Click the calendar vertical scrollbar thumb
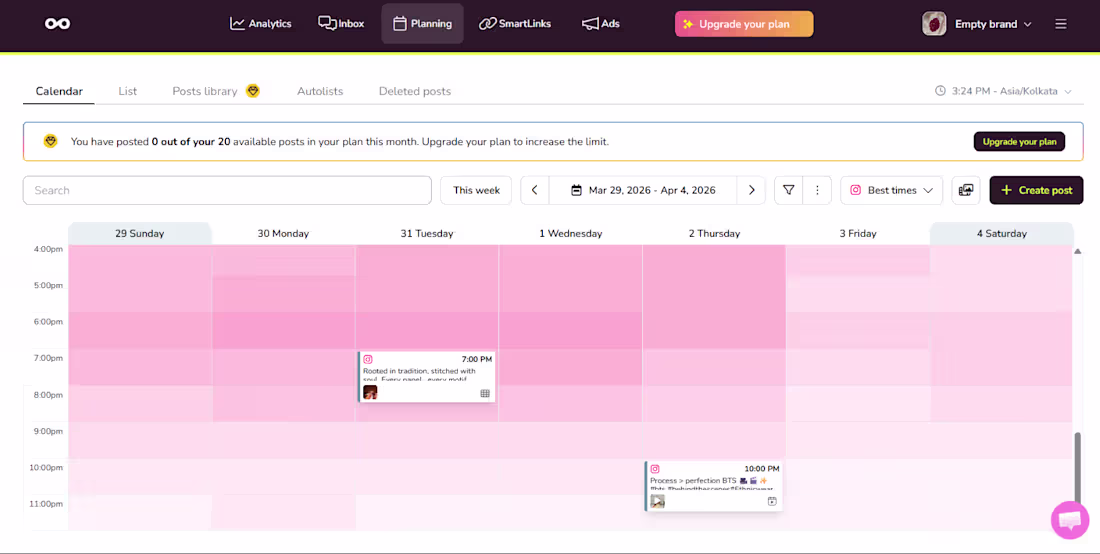This screenshot has width=1100, height=554. tap(1078, 468)
